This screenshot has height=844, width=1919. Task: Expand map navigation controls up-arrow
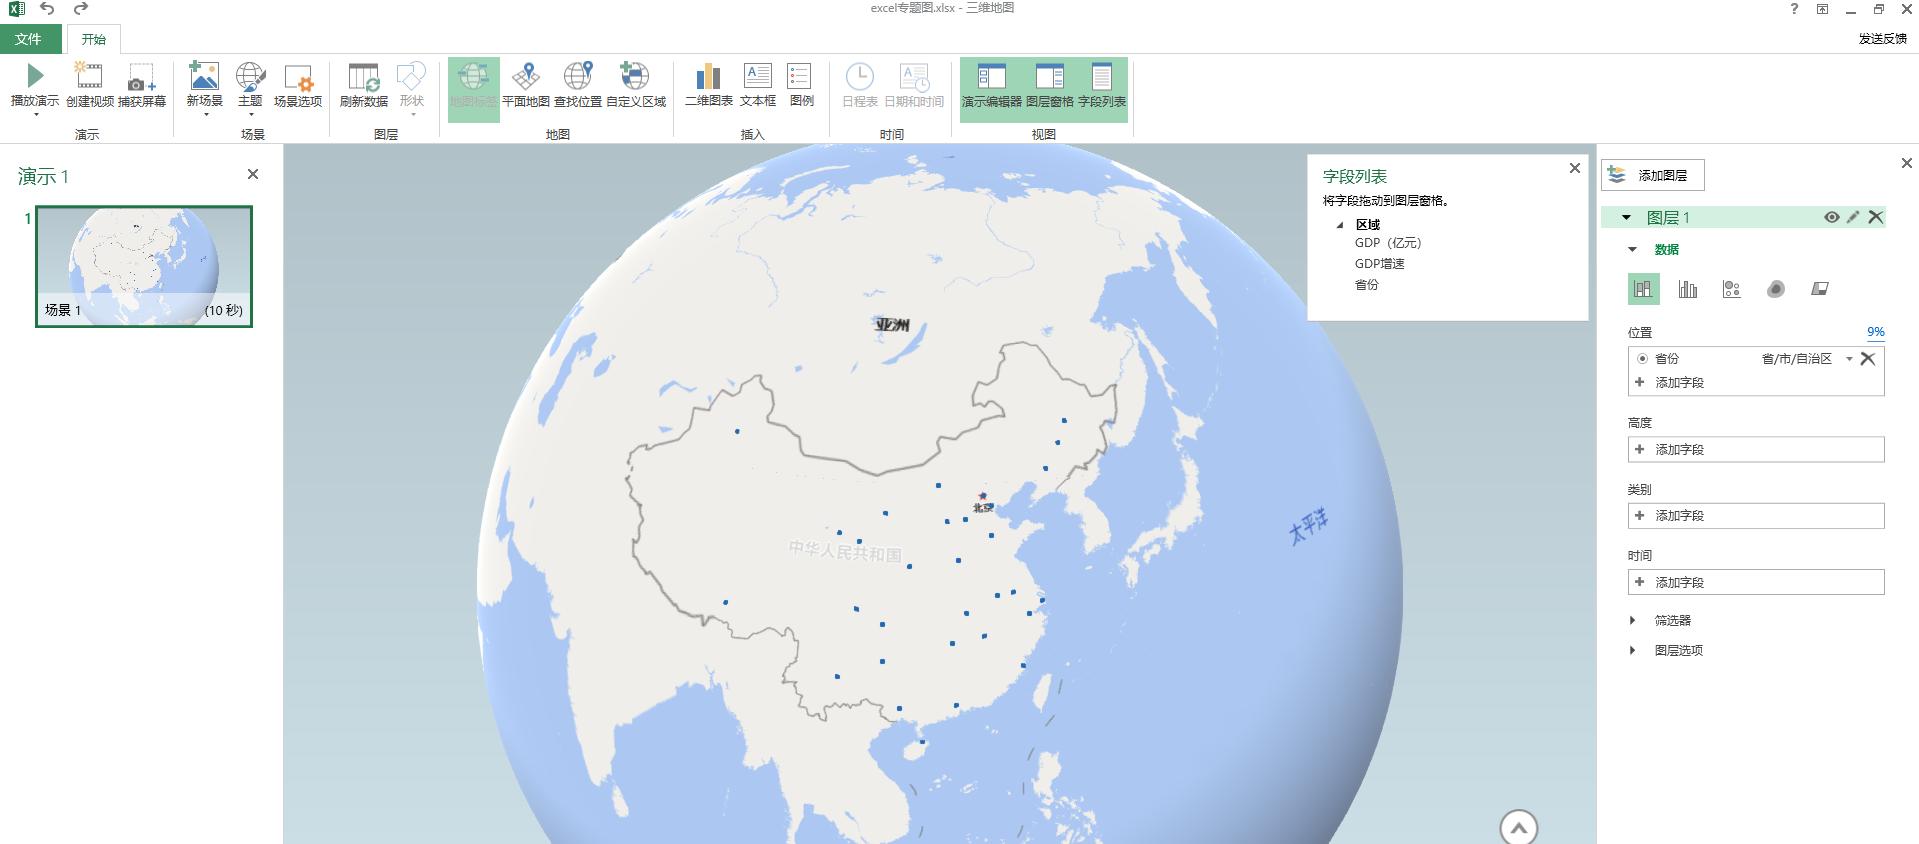pyautogui.click(x=1519, y=828)
